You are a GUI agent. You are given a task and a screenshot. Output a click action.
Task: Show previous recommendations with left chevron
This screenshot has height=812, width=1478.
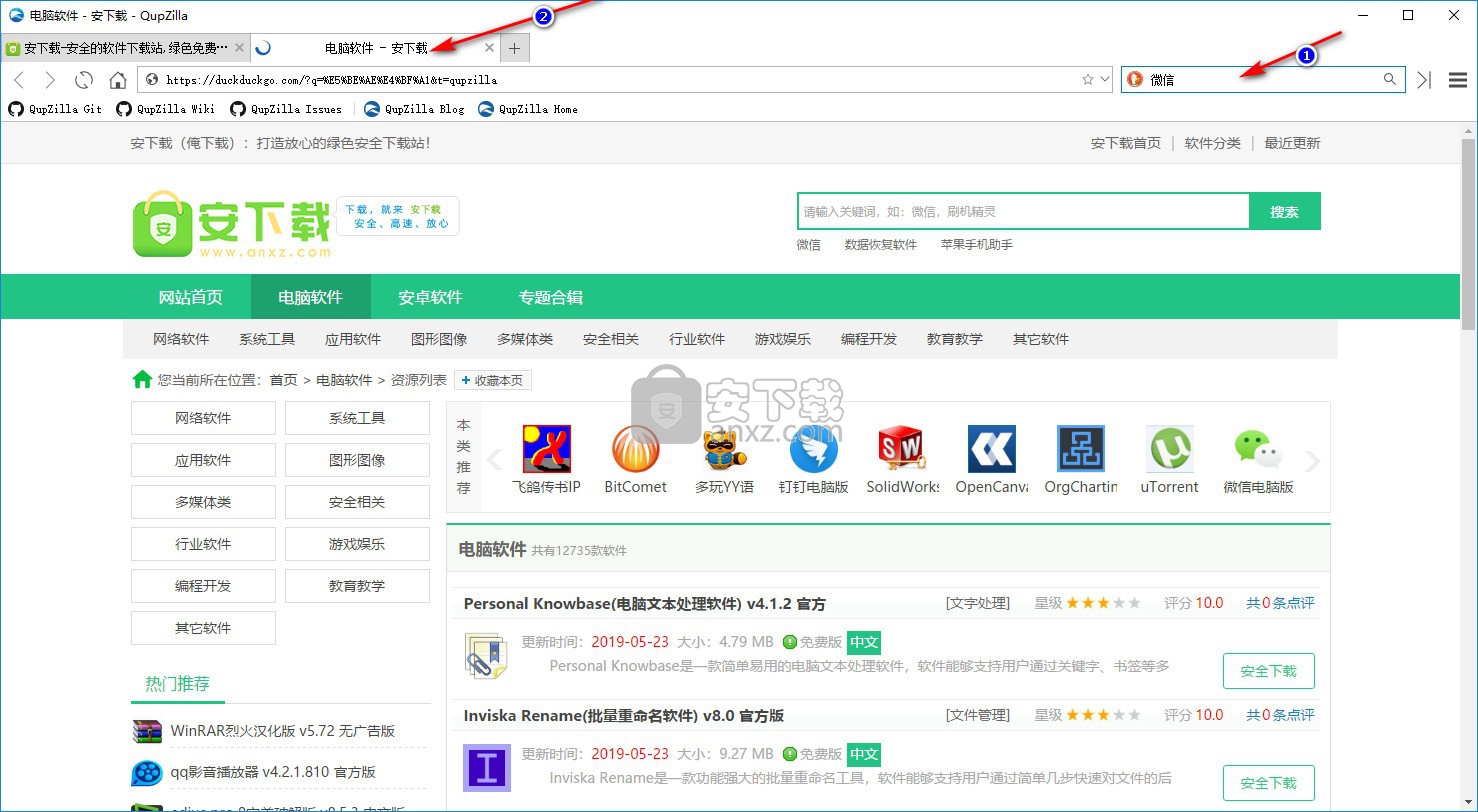[x=493, y=460]
